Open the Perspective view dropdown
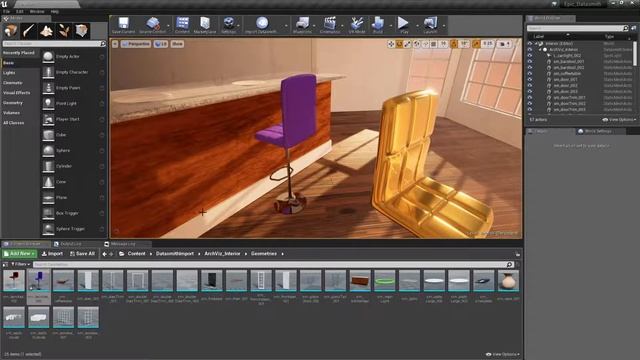640x360 pixels. (x=136, y=44)
